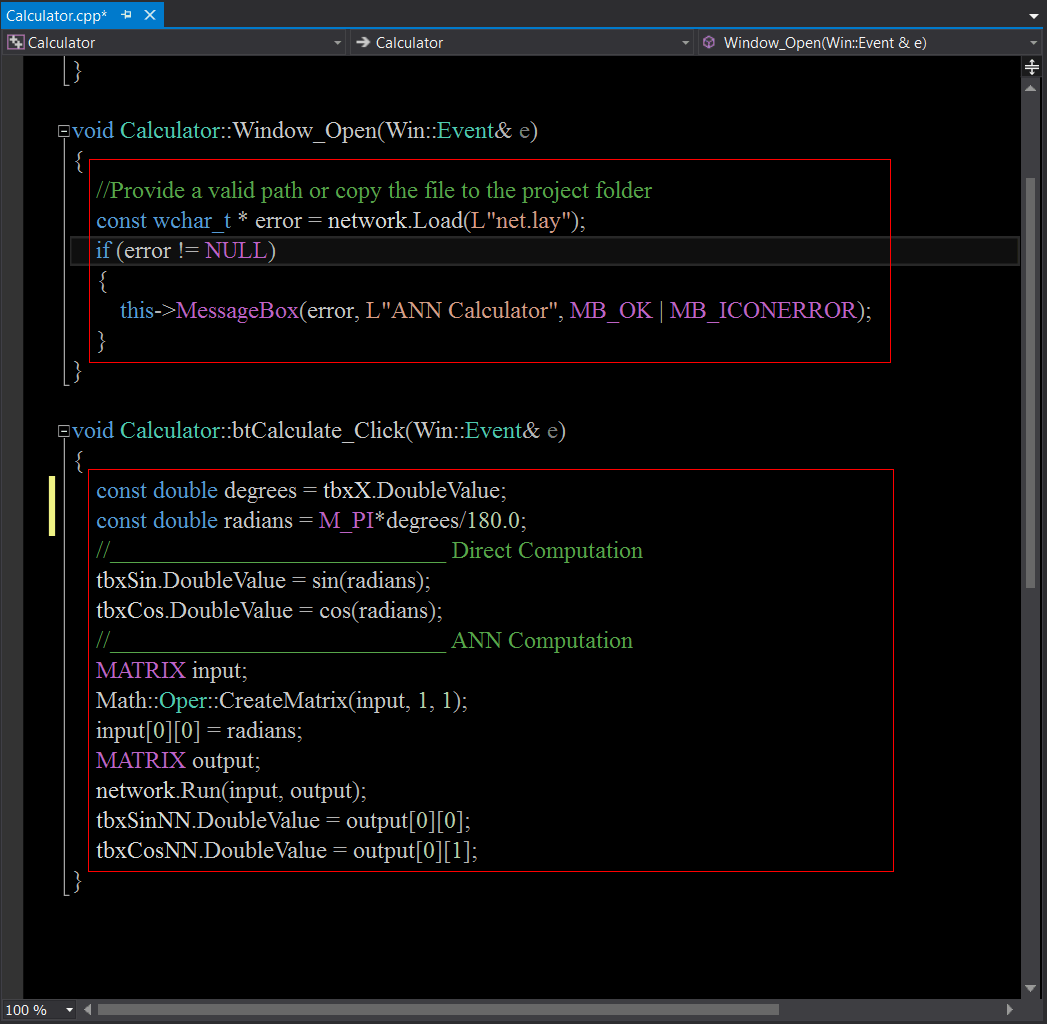Click the editor split view handle
Screen dimensions: 1047x1024
pos(1032,67)
